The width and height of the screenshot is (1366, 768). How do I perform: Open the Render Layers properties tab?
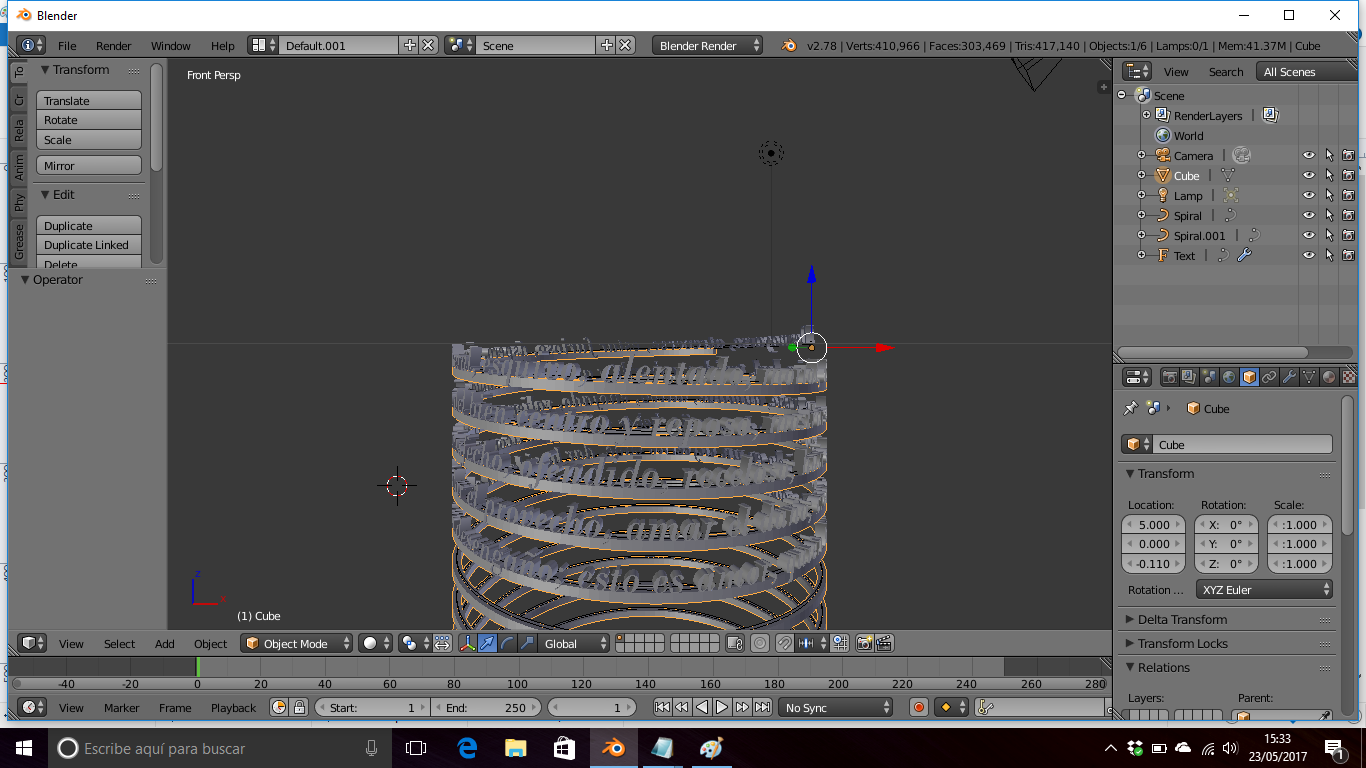pos(1189,377)
